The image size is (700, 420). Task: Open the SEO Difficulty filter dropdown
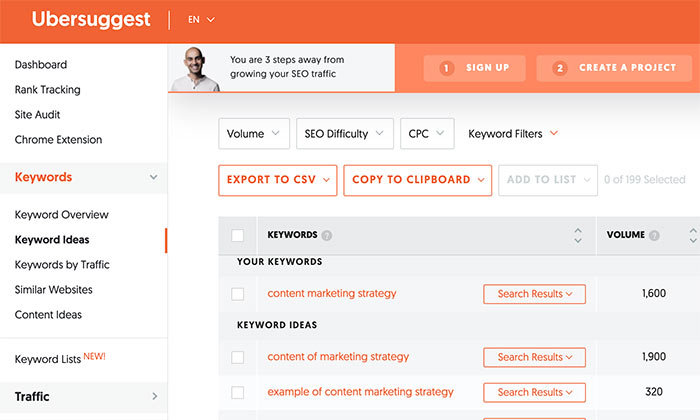point(345,133)
